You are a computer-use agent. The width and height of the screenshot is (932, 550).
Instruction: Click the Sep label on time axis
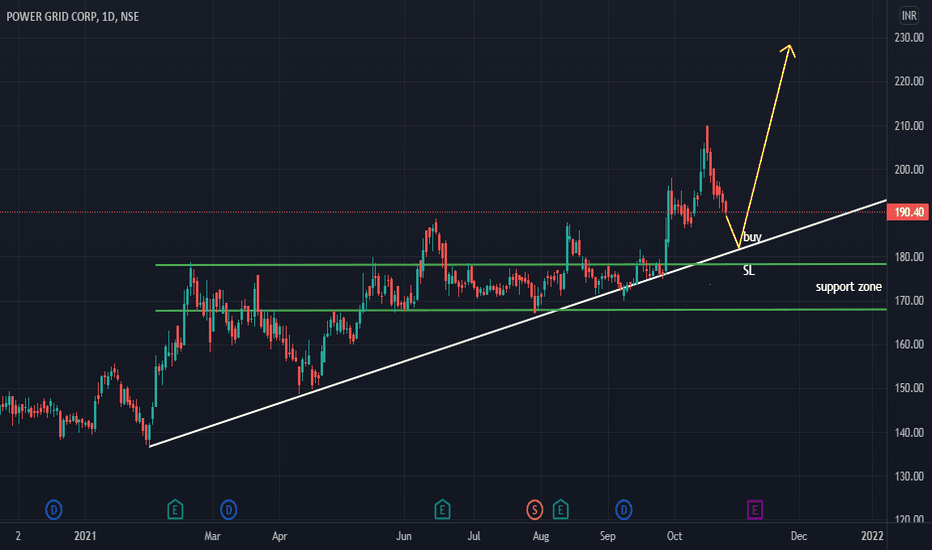607,536
